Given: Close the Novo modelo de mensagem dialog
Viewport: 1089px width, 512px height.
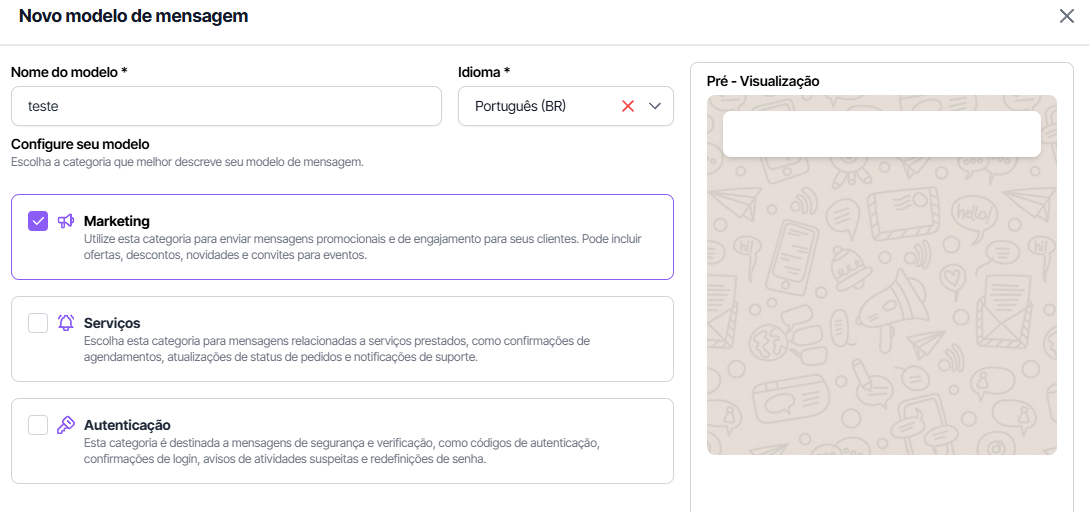Looking at the screenshot, I should coord(1067,16).
